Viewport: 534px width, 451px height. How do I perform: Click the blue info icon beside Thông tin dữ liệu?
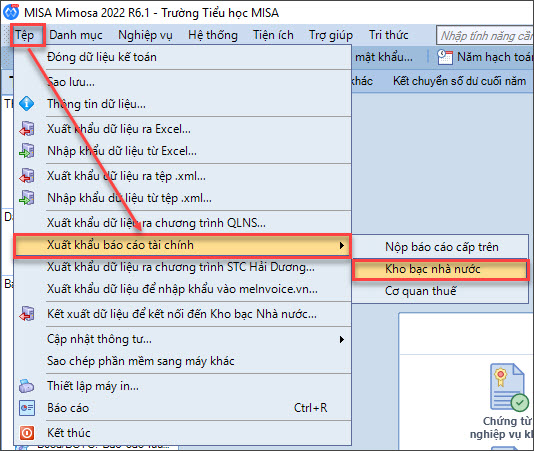[x=26, y=104]
